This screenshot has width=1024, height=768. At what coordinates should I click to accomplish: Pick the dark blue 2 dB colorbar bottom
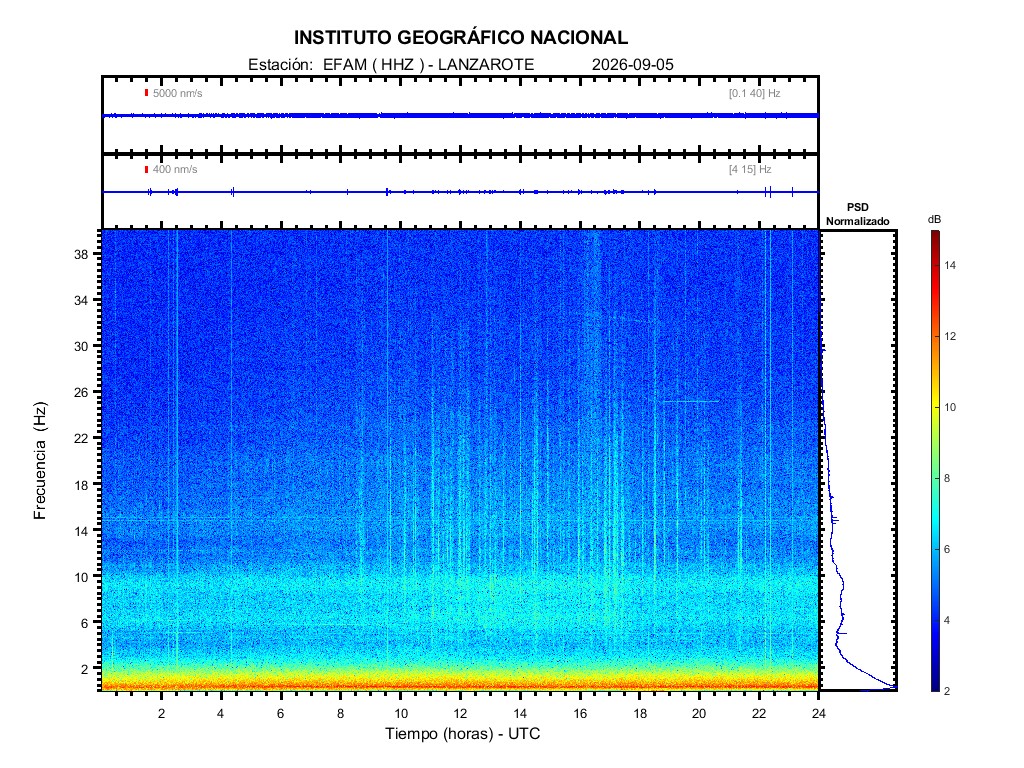pos(936,686)
